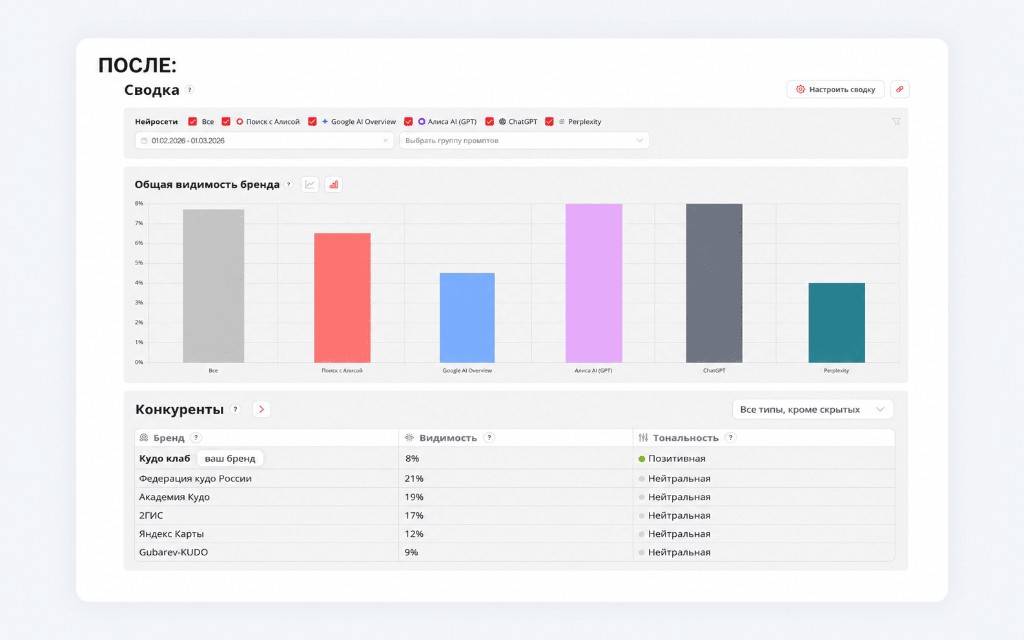Click the gray Все bar in chart

pyautogui.click(x=214, y=286)
